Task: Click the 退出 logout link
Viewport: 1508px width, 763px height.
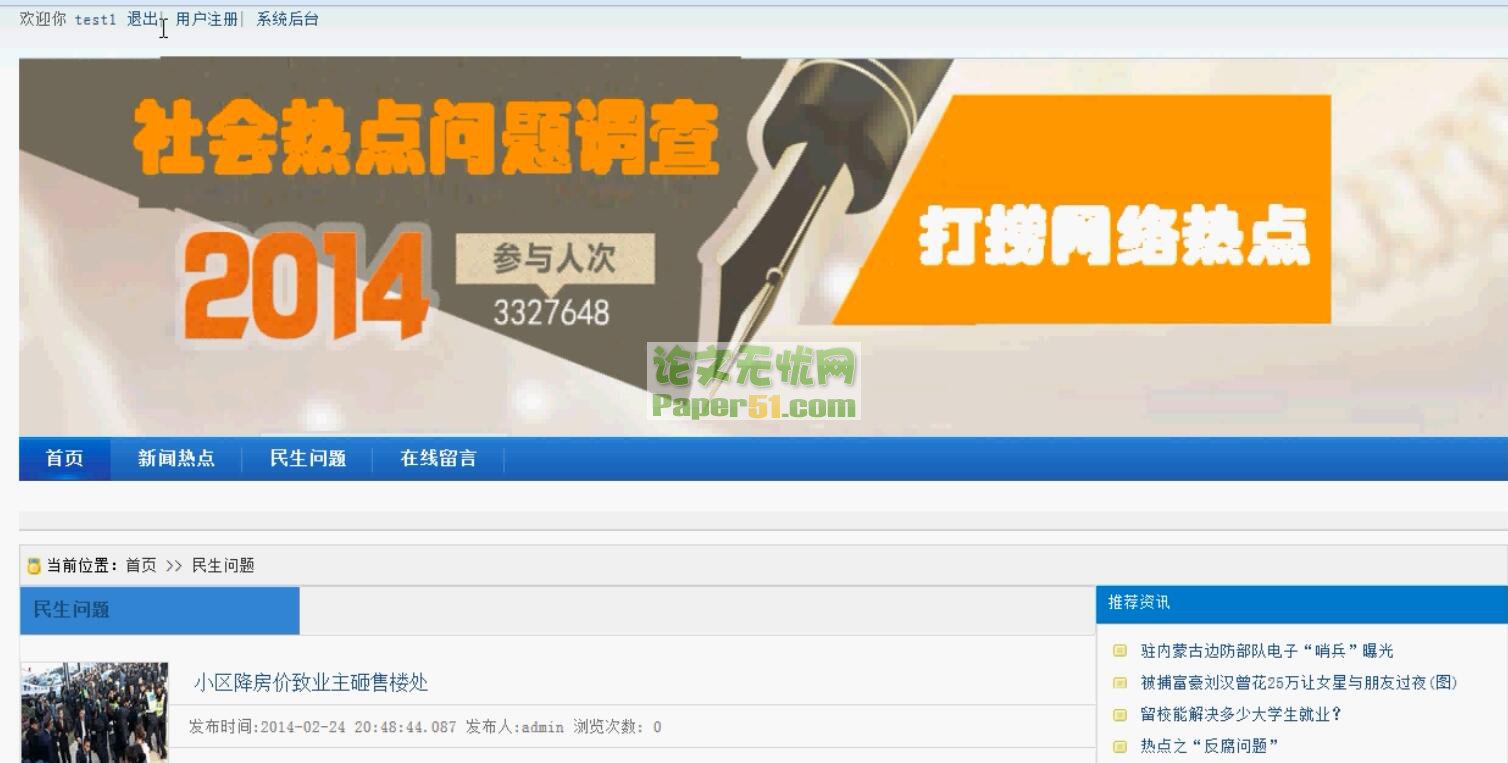Action: [142, 19]
